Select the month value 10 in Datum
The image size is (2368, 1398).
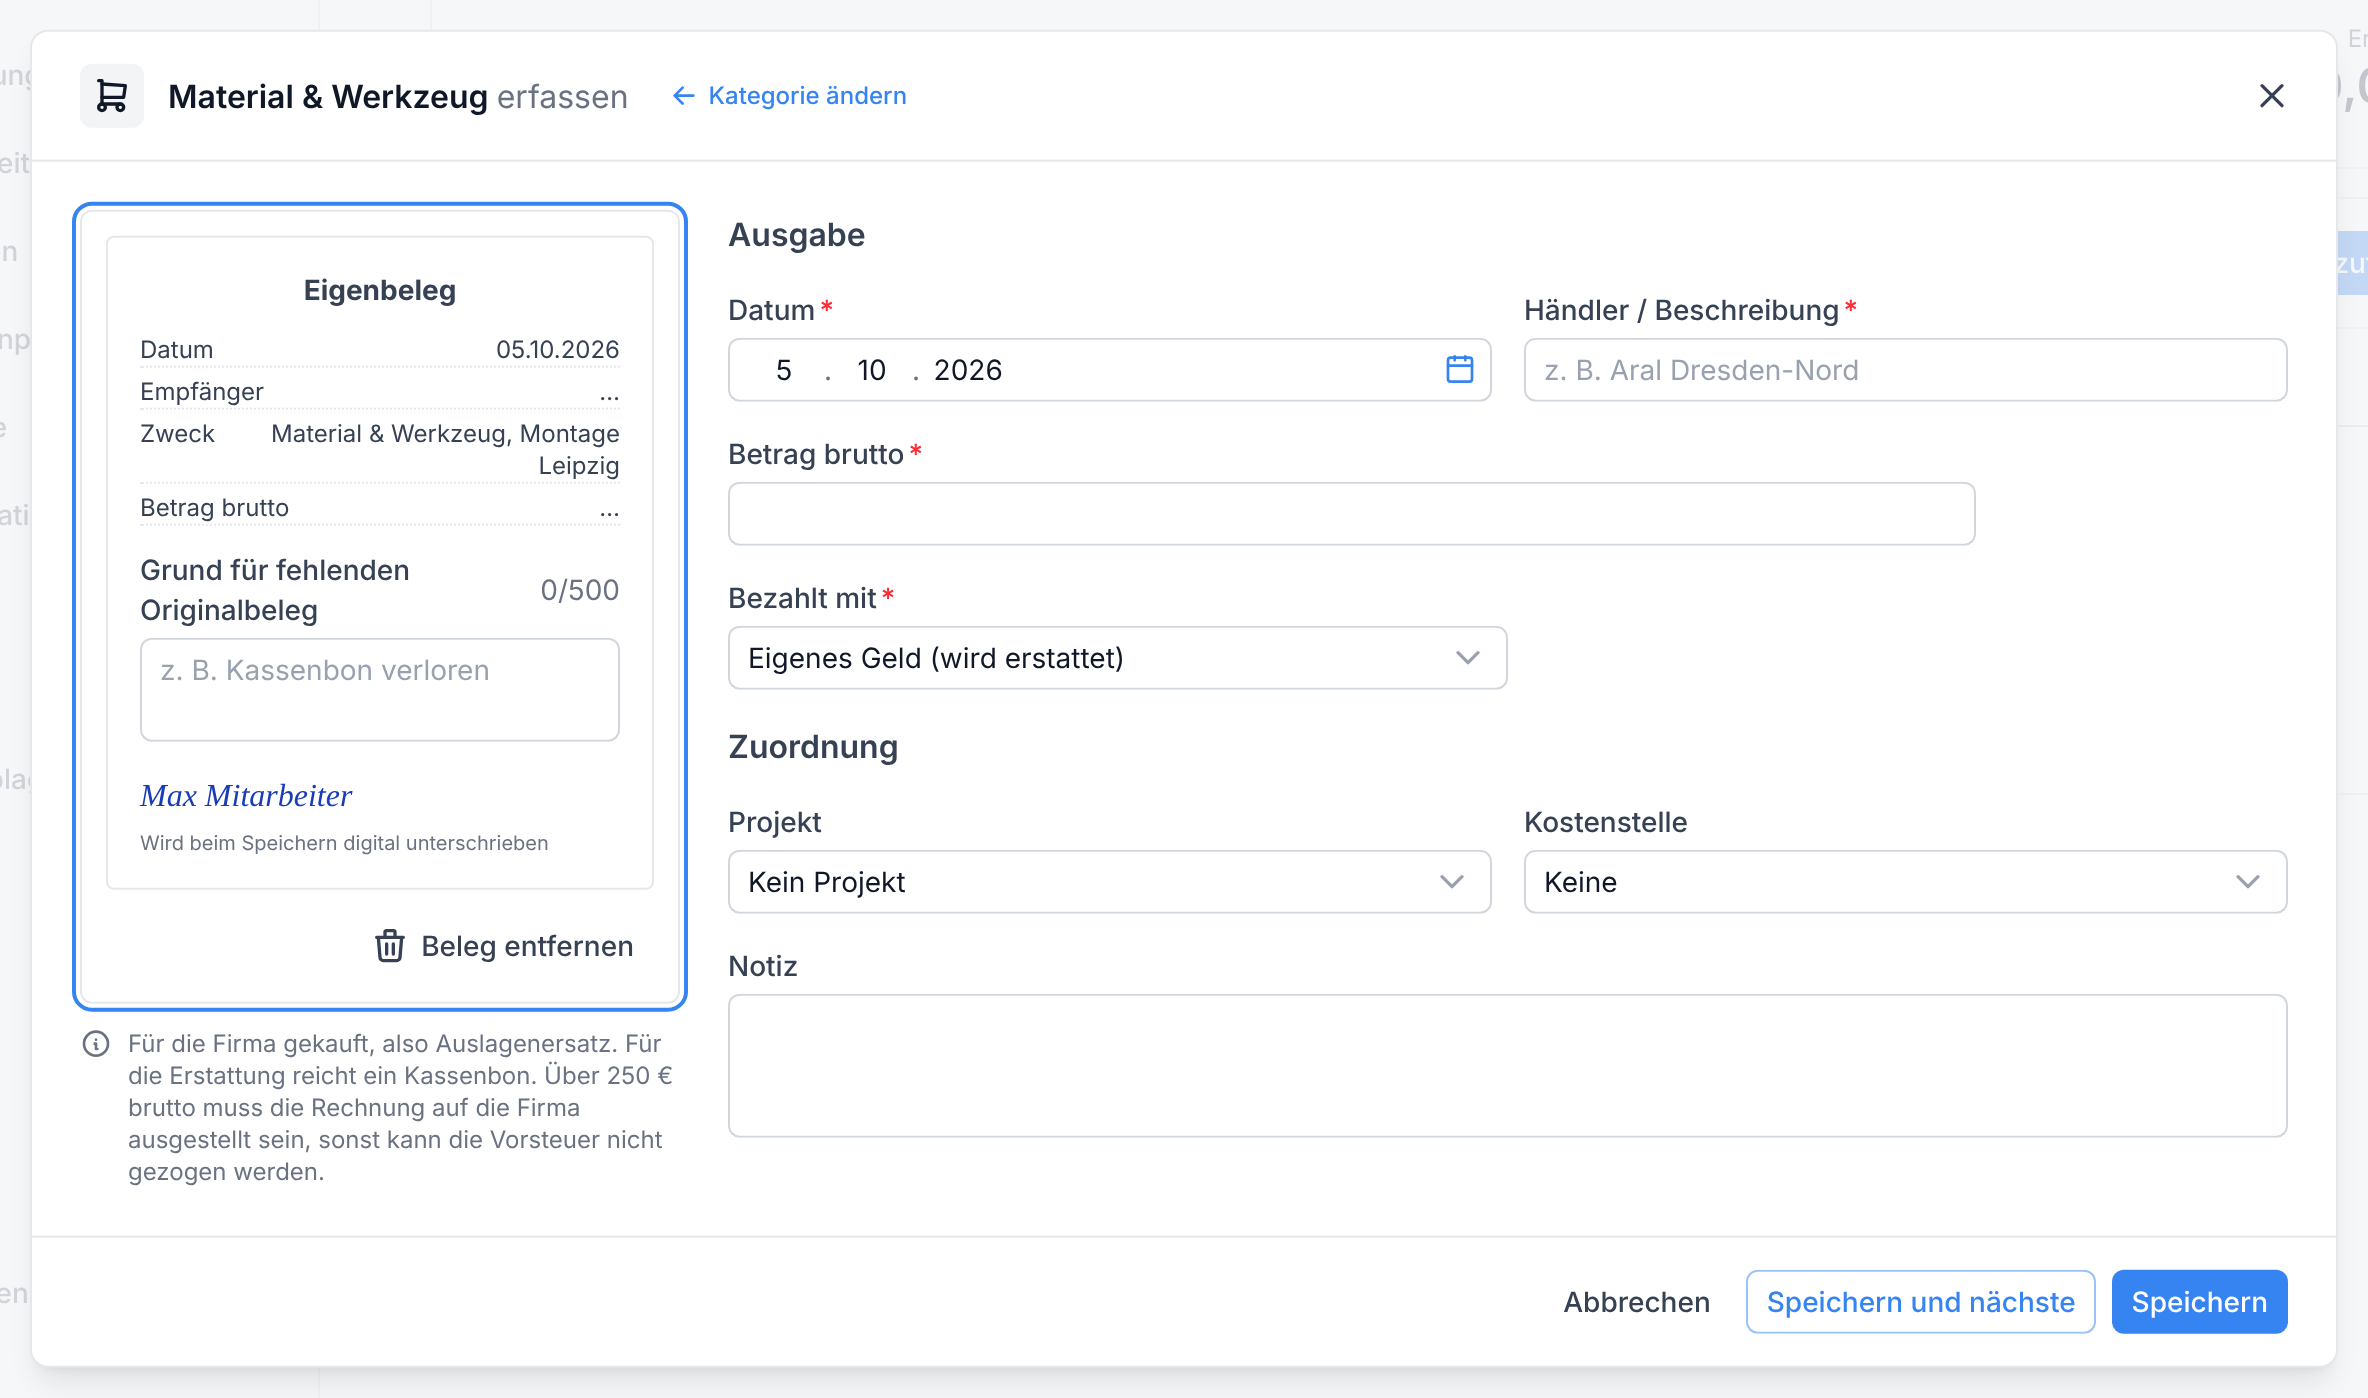[x=871, y=370]
